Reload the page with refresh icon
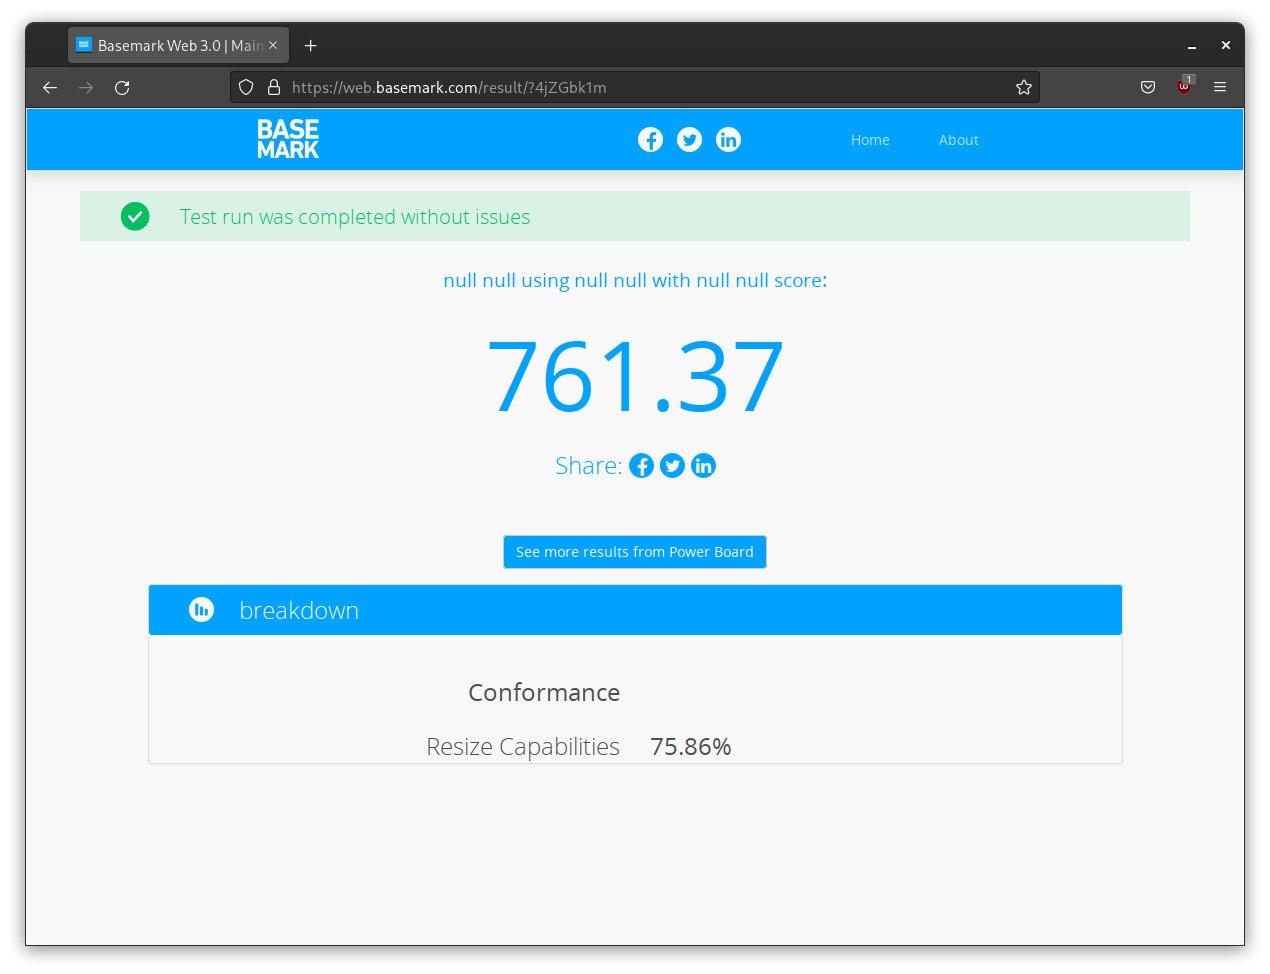1270x974 pixels. pyautogui.click(x=122, y=88)
